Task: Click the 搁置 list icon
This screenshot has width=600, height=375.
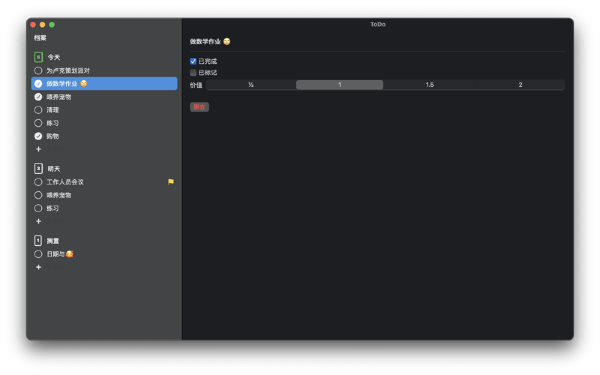Action: [38, 241]
